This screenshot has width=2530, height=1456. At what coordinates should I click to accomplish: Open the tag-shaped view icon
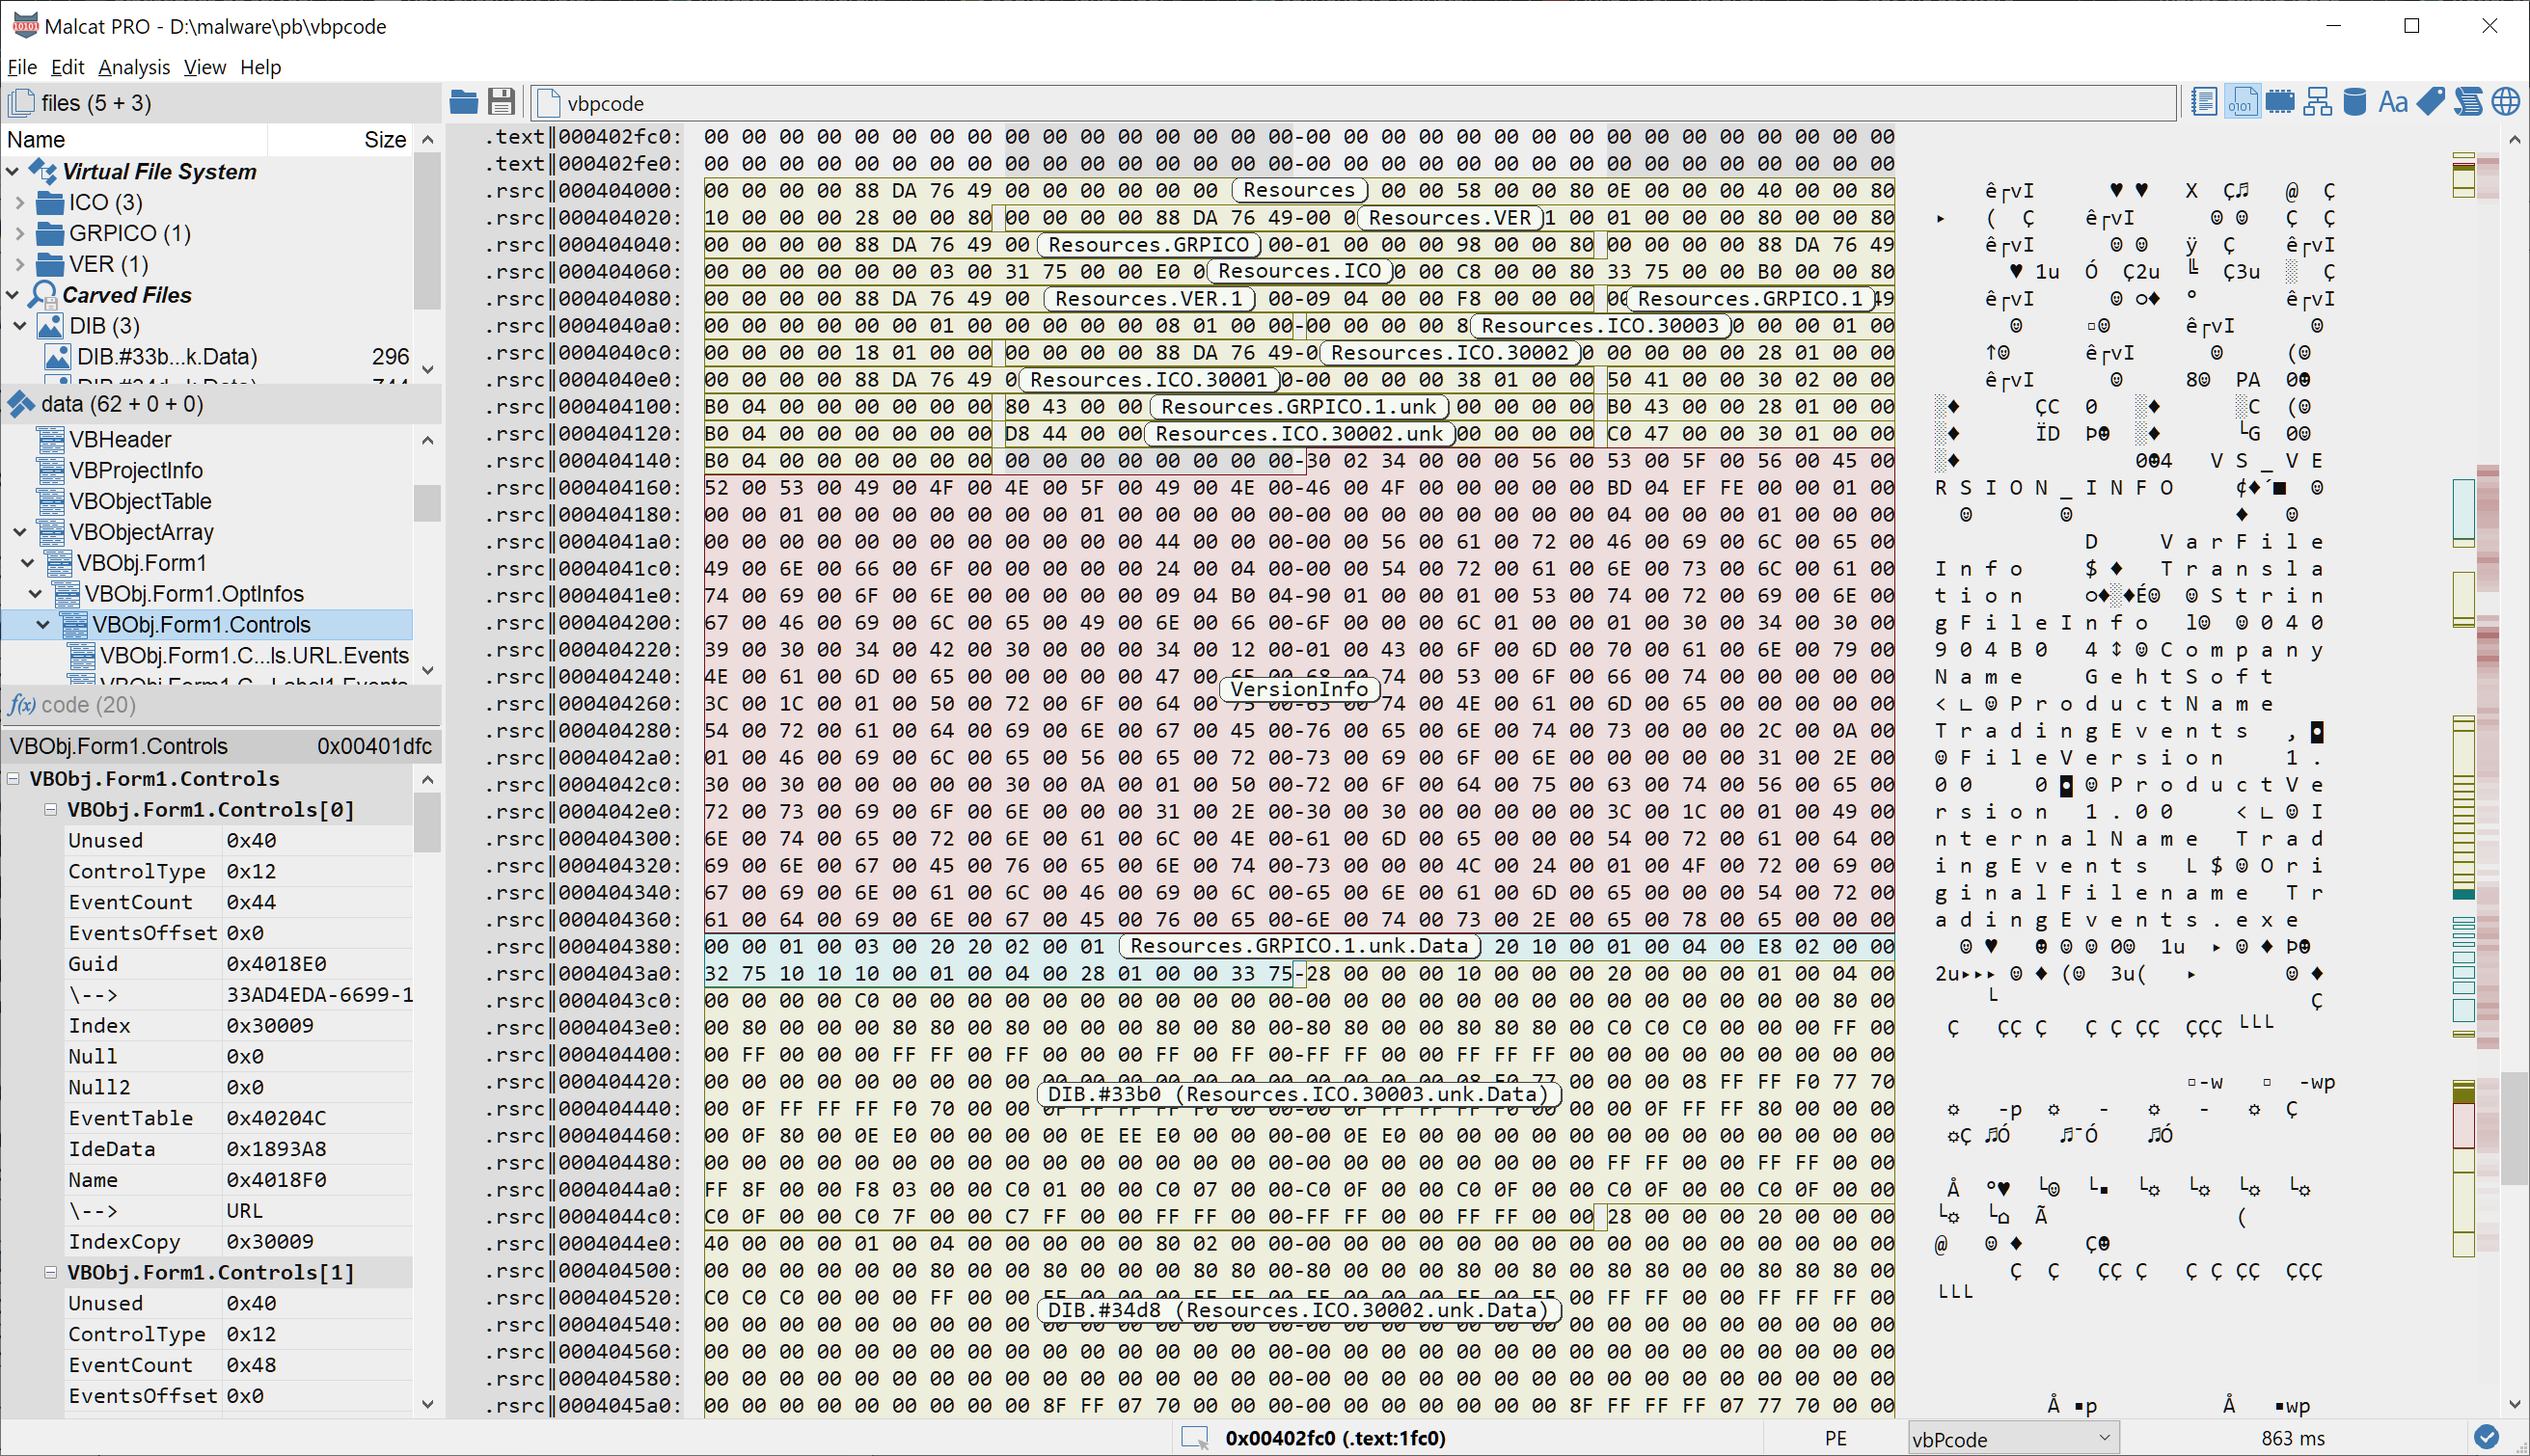point(2430,102)
